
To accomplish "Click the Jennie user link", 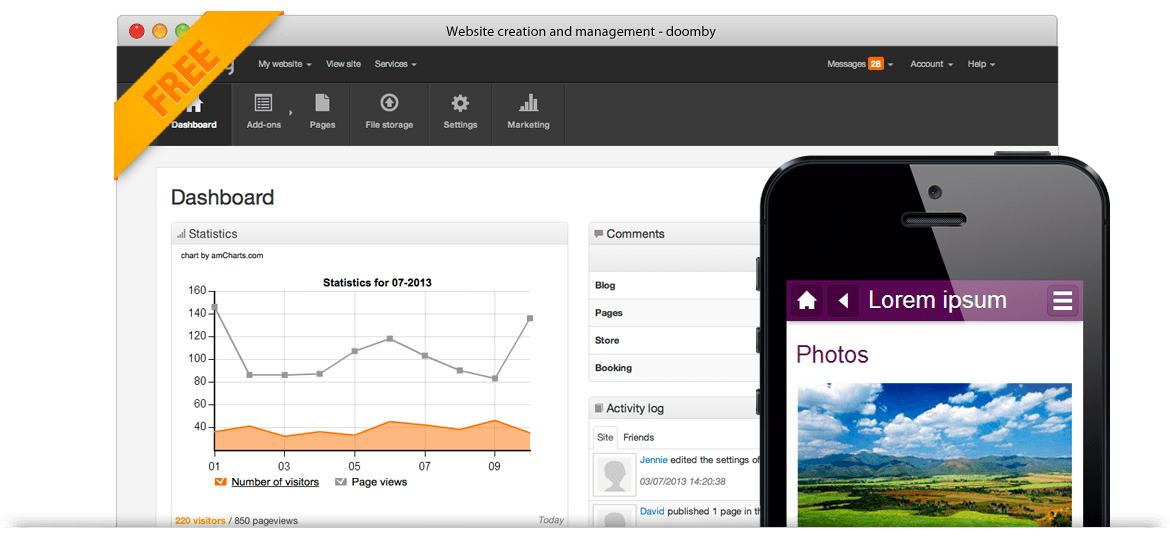I will (x=654, y=460).
